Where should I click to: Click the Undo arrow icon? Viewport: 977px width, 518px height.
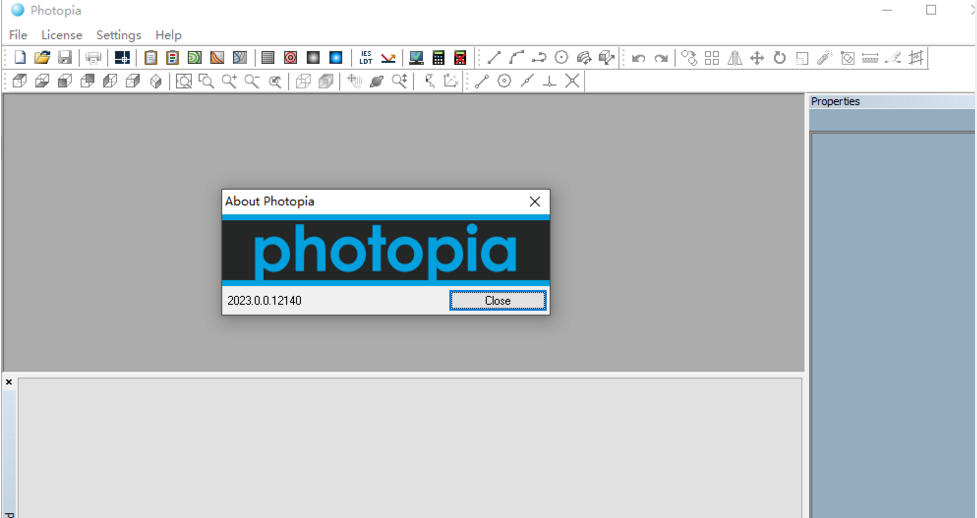[x=639, y=59]
